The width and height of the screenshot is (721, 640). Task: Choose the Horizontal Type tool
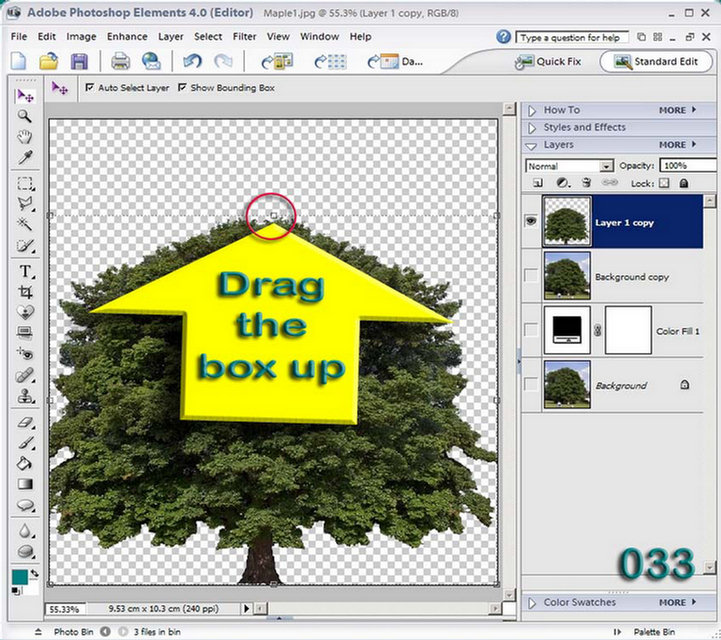coord(25,271)
